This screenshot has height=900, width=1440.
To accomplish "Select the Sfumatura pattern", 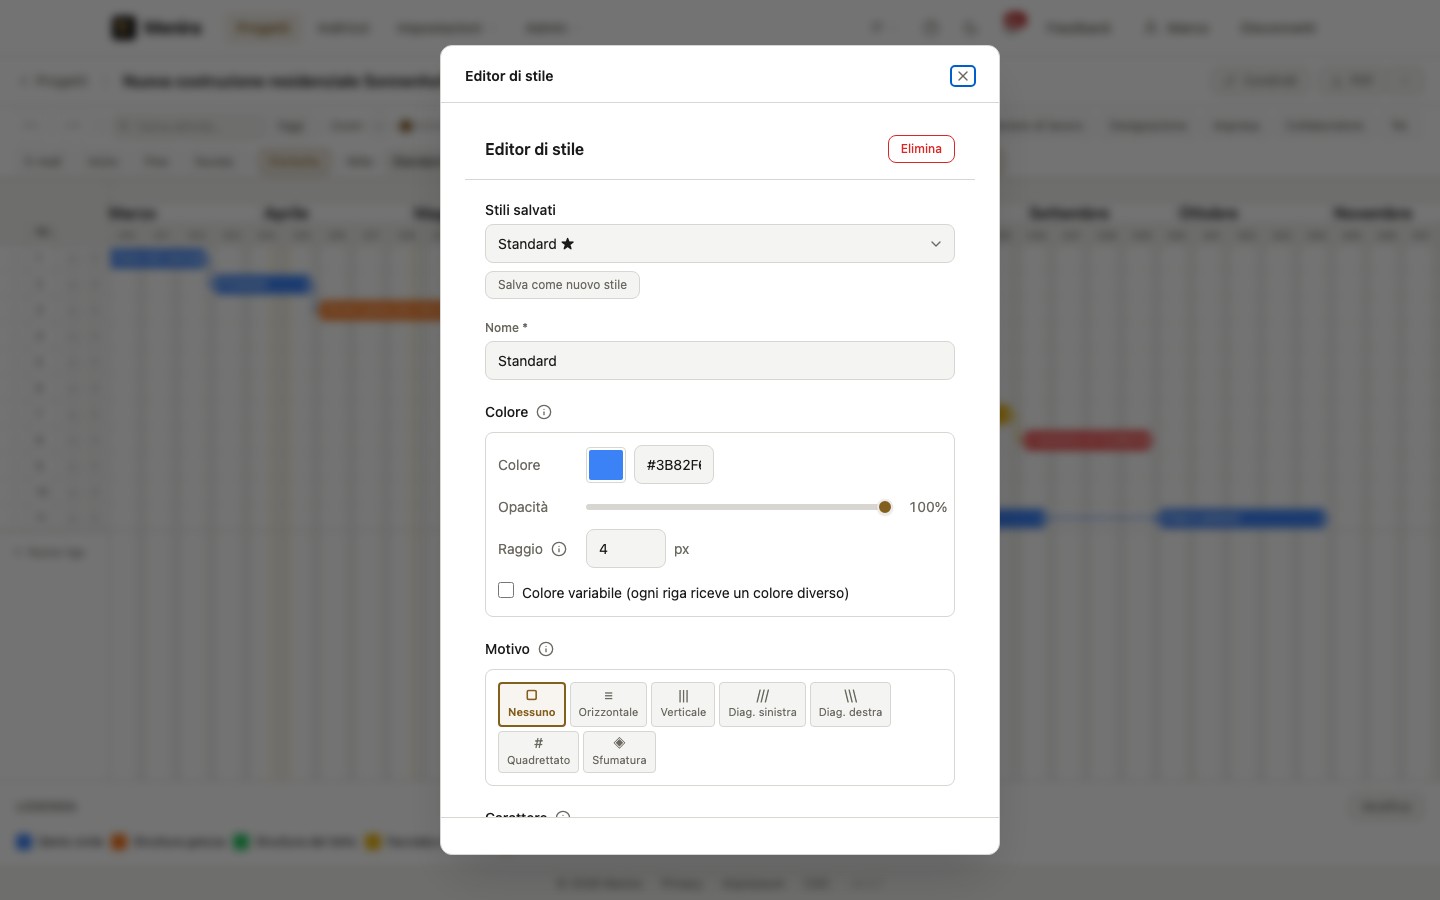I will [x=619, y=752].
